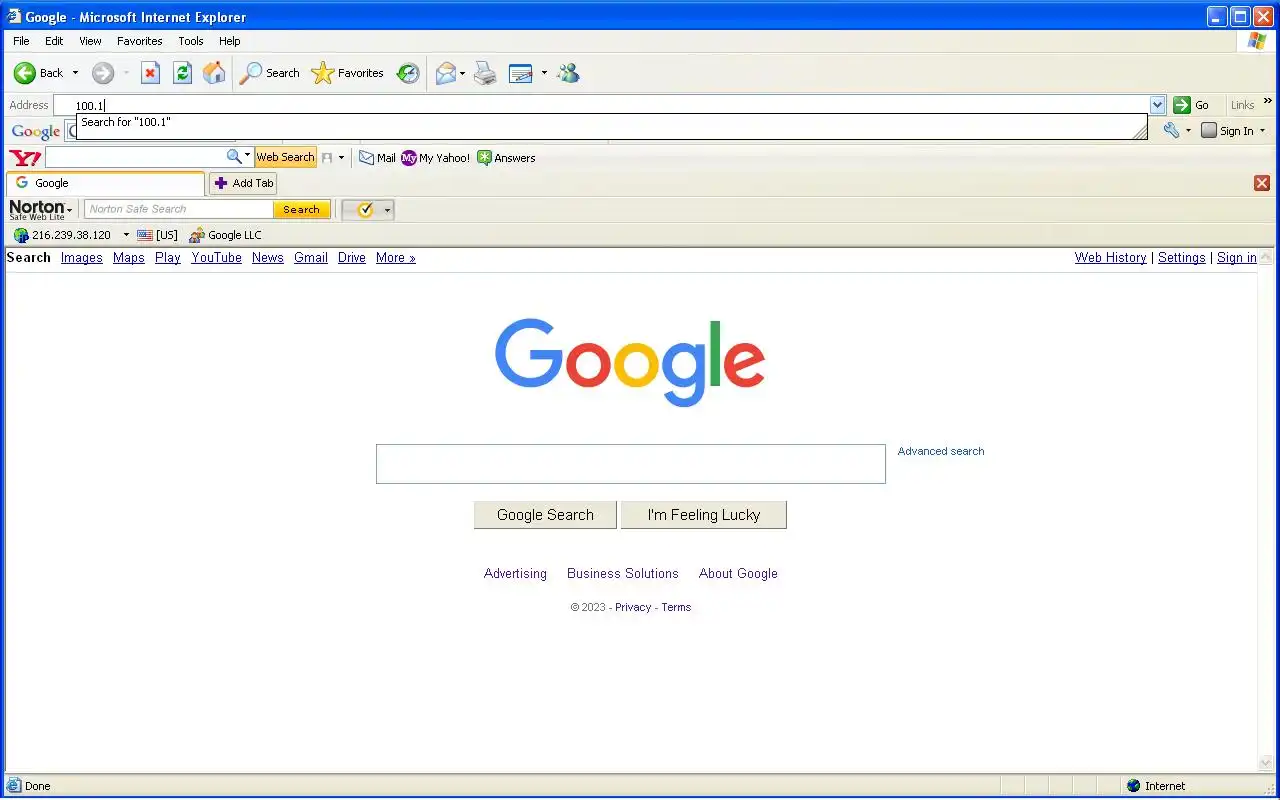The width and height of the screenshot is (1280, 800).
Task: Open the View menu
Action: pyautogui.click(x=90, y=41)
